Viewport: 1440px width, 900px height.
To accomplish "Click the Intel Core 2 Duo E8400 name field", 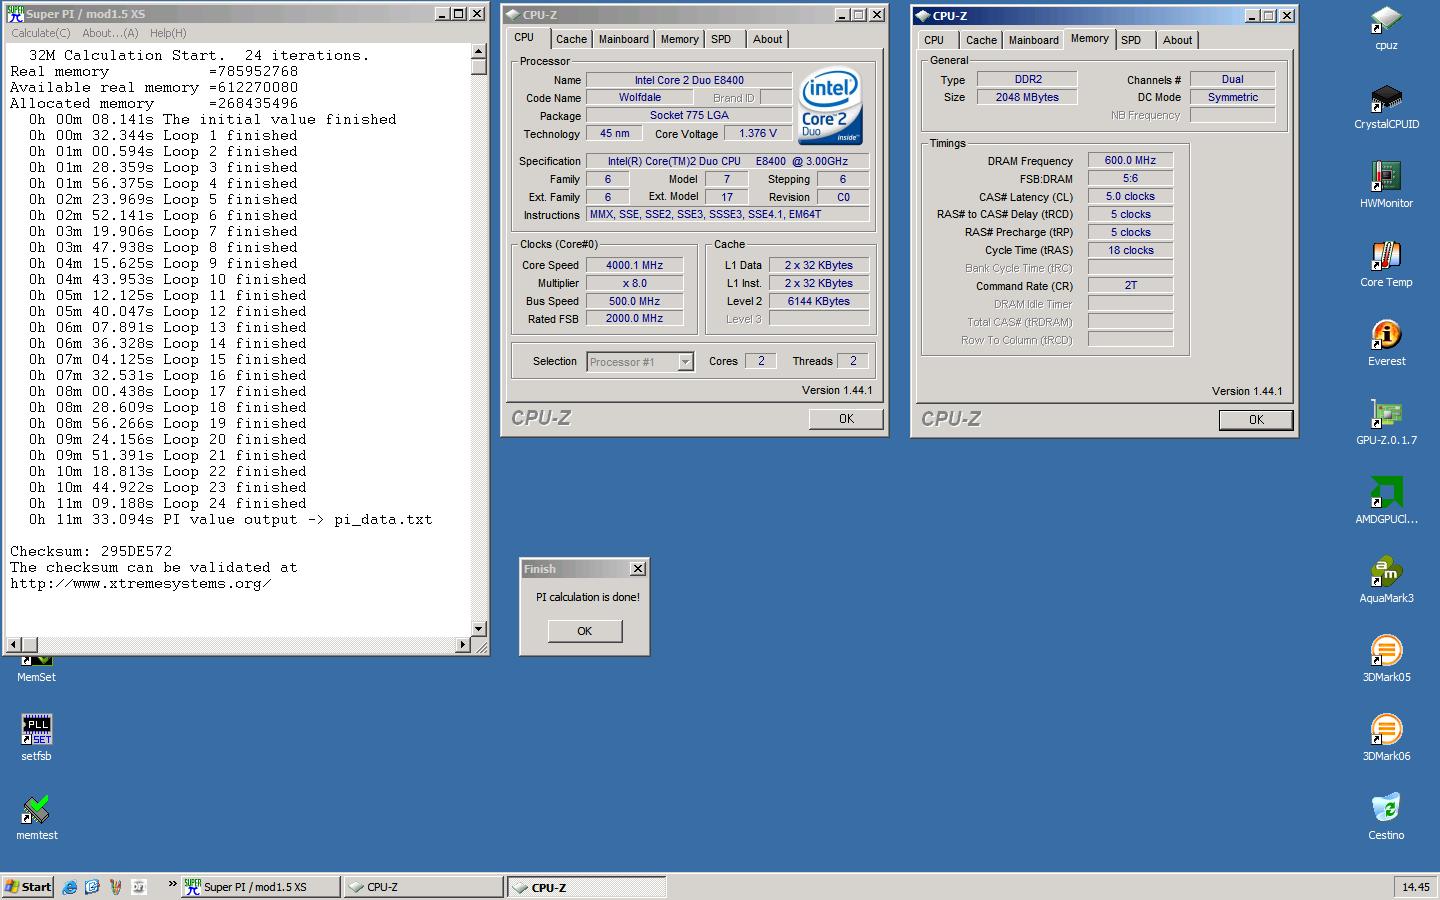I will click(x=689, y=80).
